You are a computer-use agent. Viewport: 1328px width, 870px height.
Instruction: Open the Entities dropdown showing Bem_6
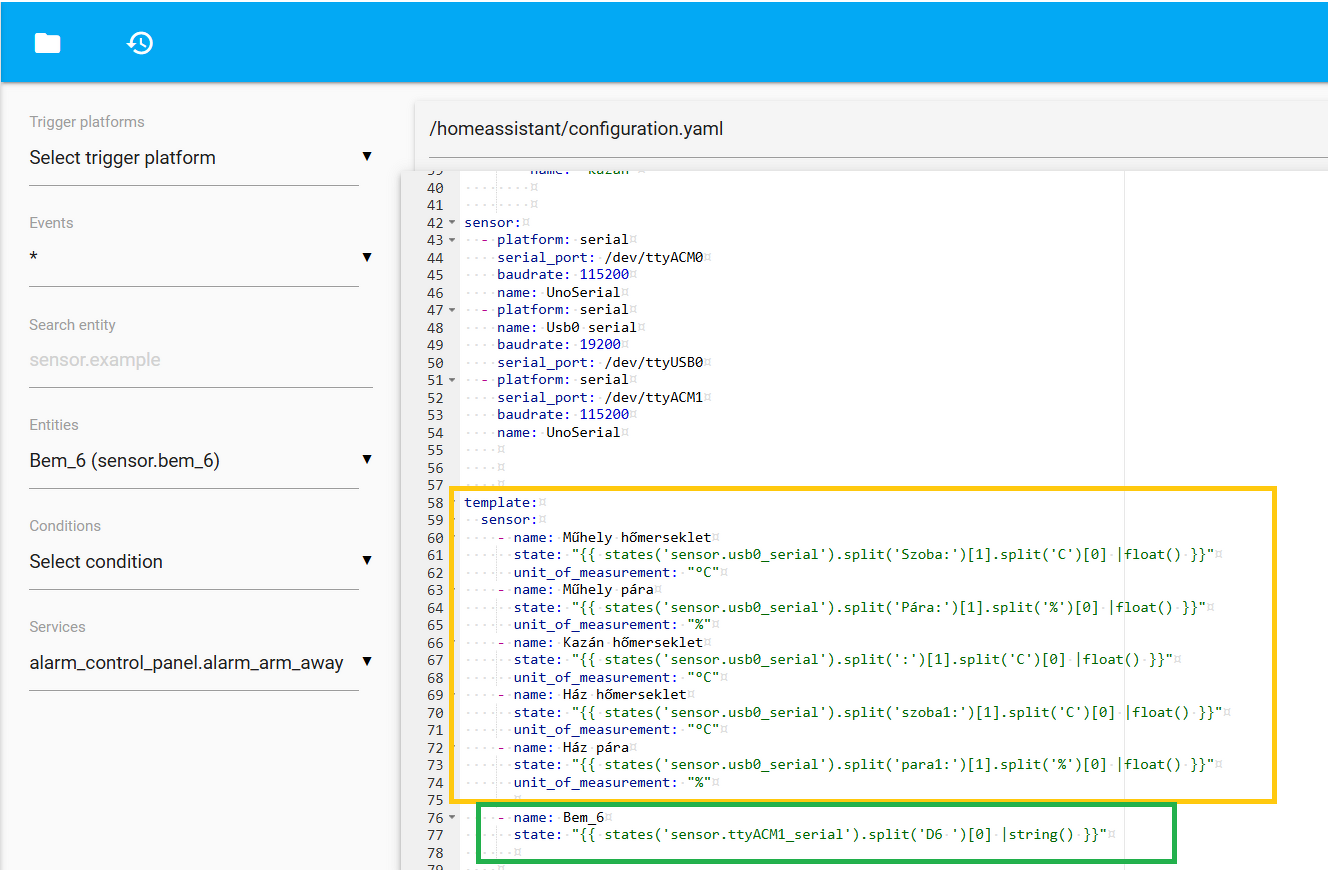coord(201,460)
